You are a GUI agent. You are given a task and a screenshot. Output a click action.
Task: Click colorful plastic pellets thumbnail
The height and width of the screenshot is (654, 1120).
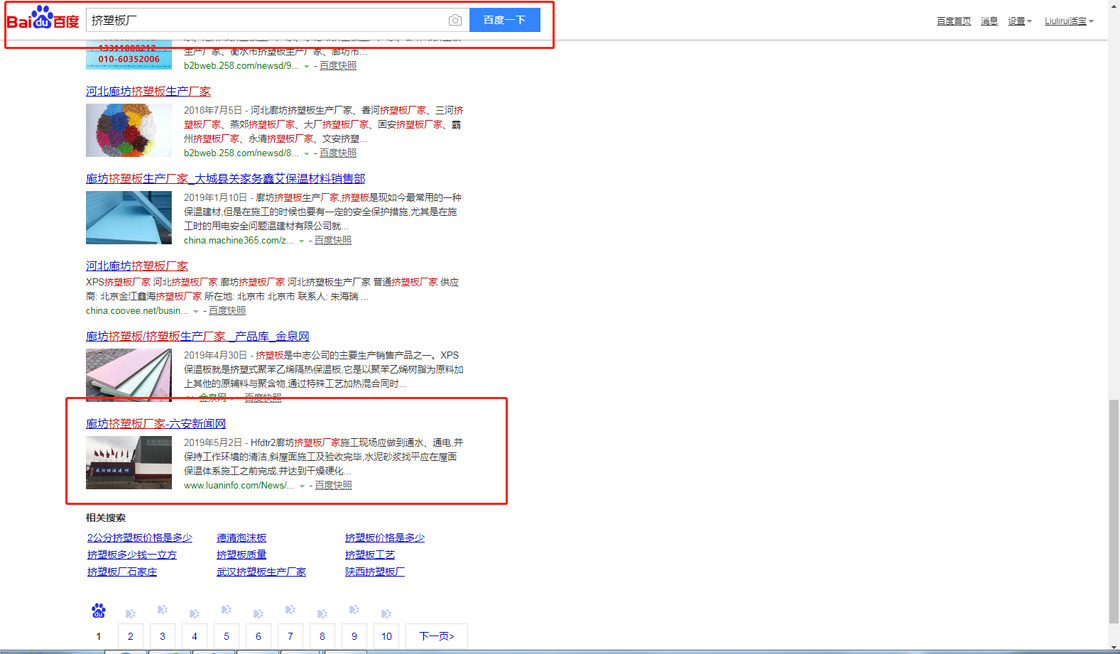coord(129,130)
